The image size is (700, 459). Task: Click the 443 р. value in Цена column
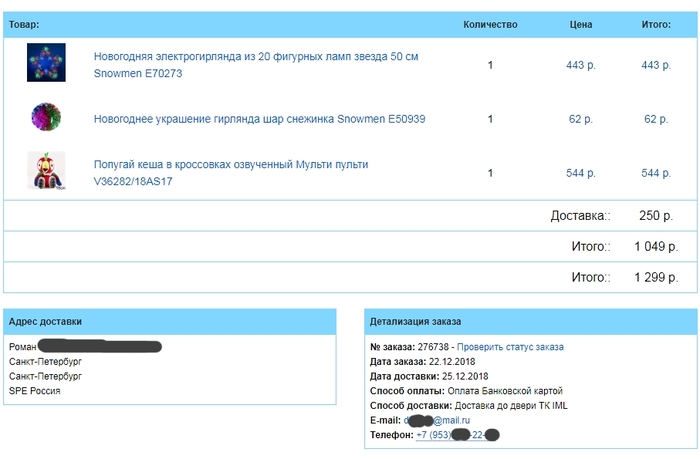[x=581, y=65]
